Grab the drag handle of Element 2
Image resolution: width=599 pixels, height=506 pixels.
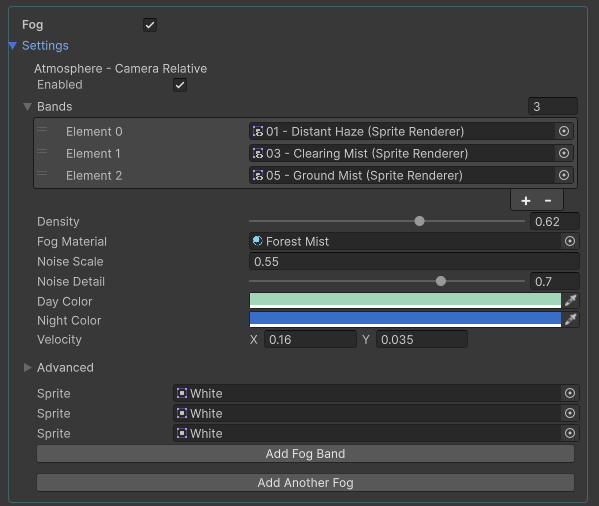tap(42, 173)
